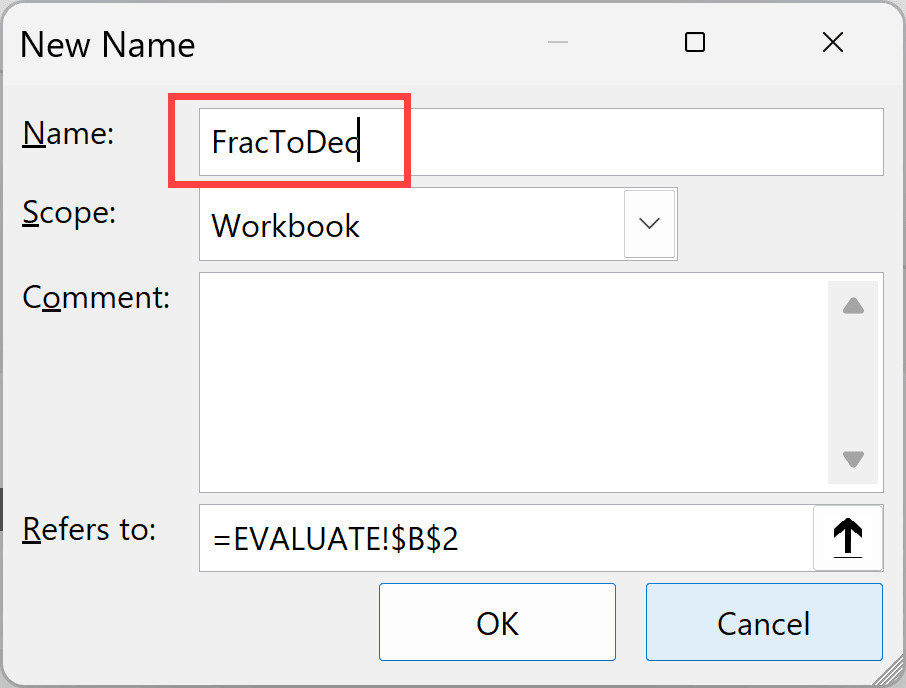The image size is (906, 688).
Task: Dismiss the dialog with Cancel
Action: 763,622
